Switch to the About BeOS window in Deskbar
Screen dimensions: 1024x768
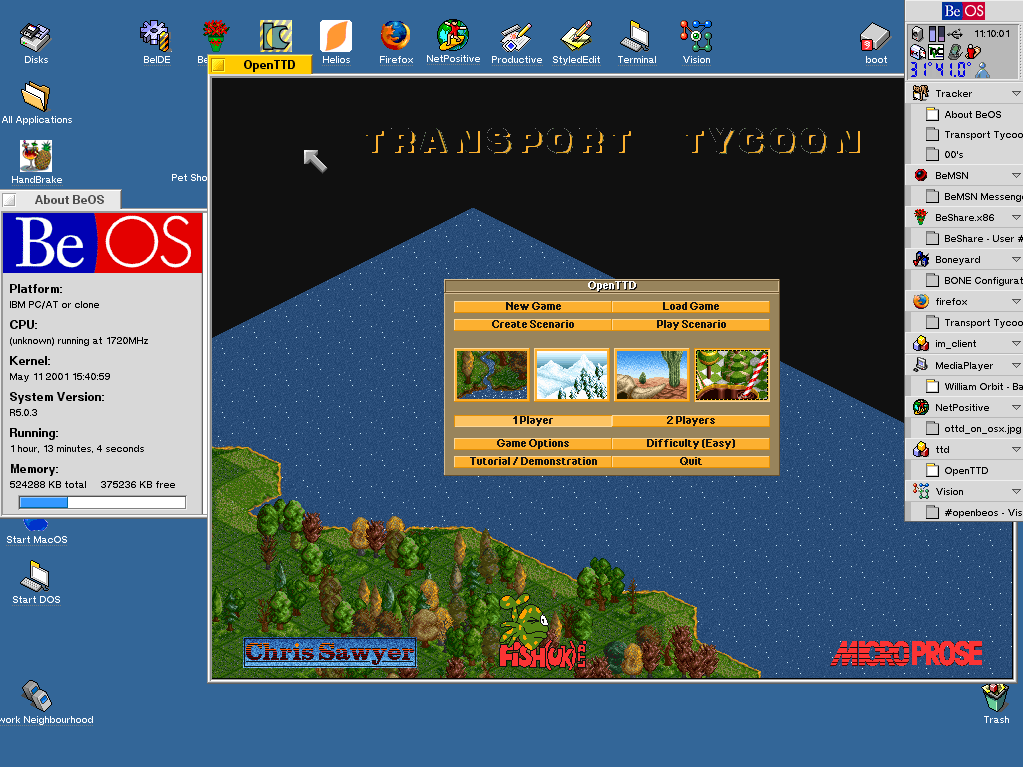(x=967, y=114)
